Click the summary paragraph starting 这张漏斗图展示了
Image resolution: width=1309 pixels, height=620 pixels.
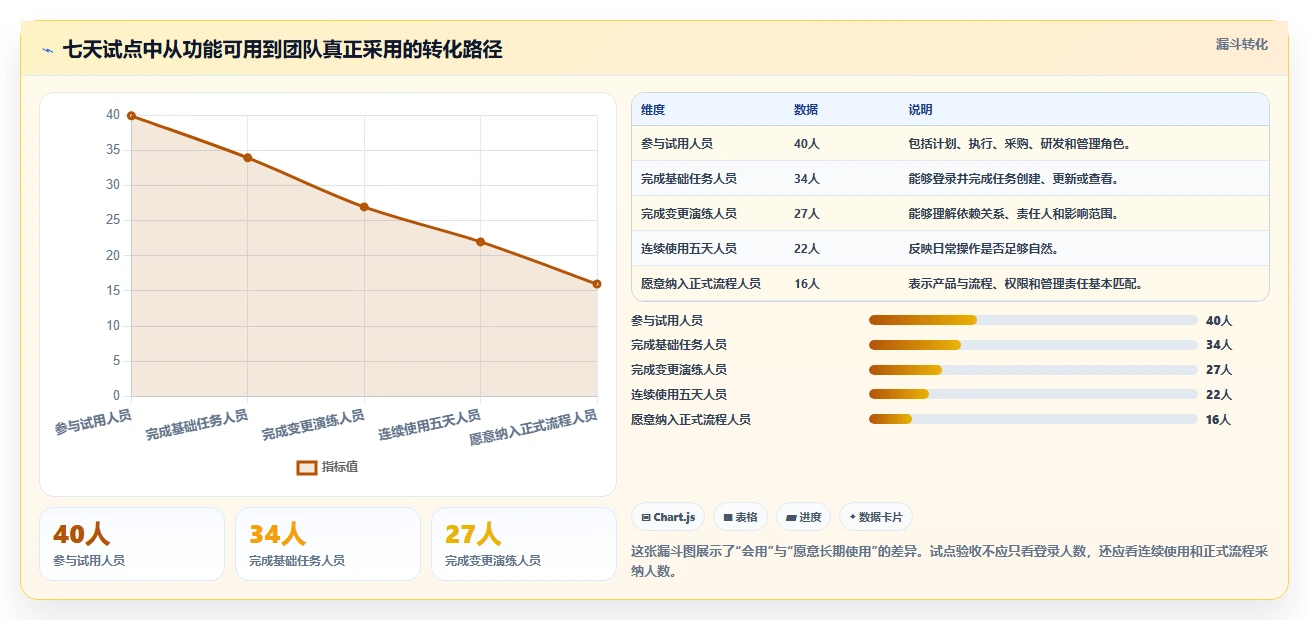tap(950, 562)
